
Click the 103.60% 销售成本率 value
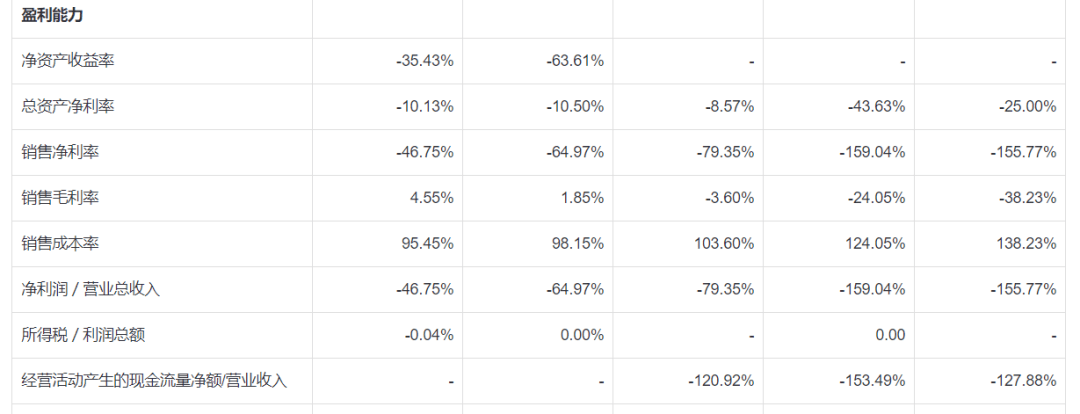722,243
